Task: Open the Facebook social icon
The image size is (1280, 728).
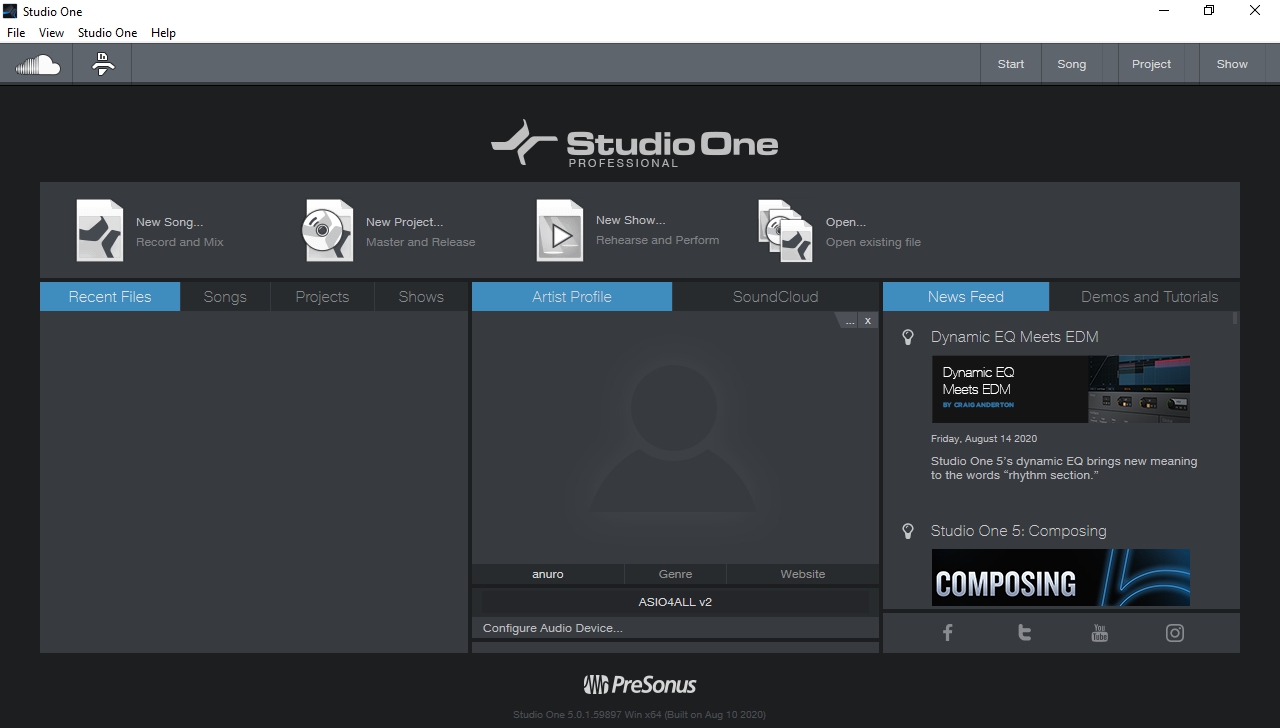Action: (x=947, y=633)
